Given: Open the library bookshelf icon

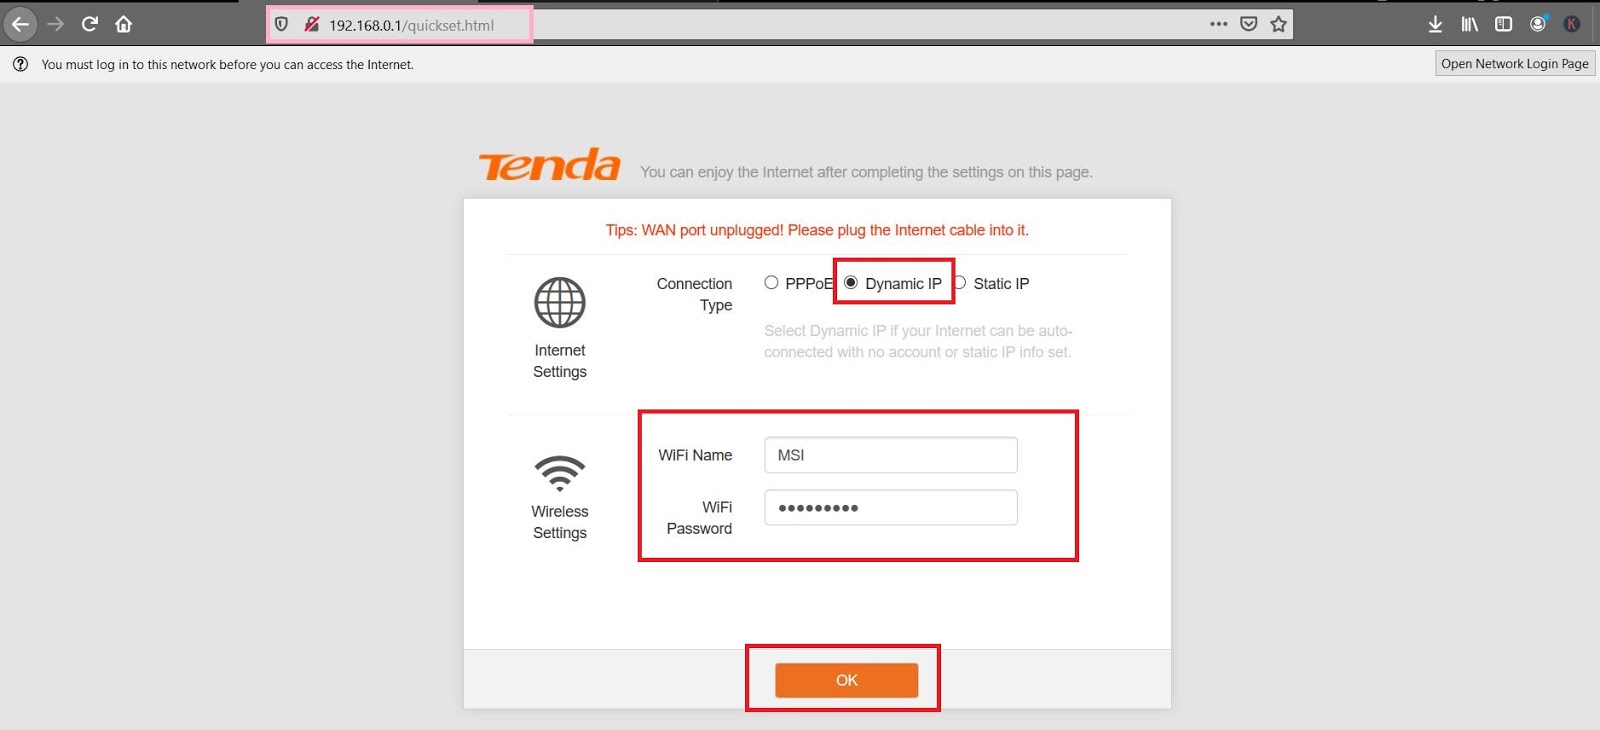Looking at the screenshot, I should pos(1469,24).
